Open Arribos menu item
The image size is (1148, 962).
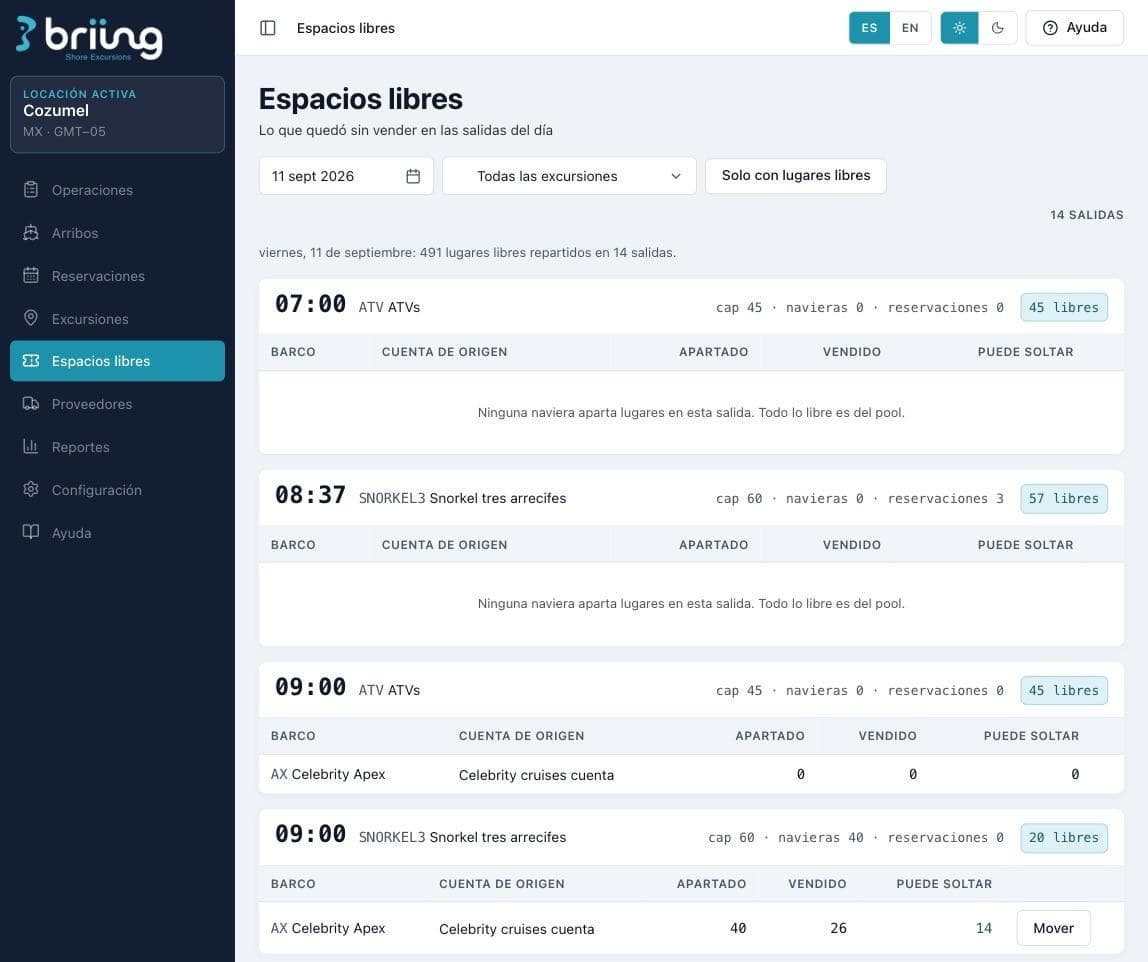(x=117, y=233)
